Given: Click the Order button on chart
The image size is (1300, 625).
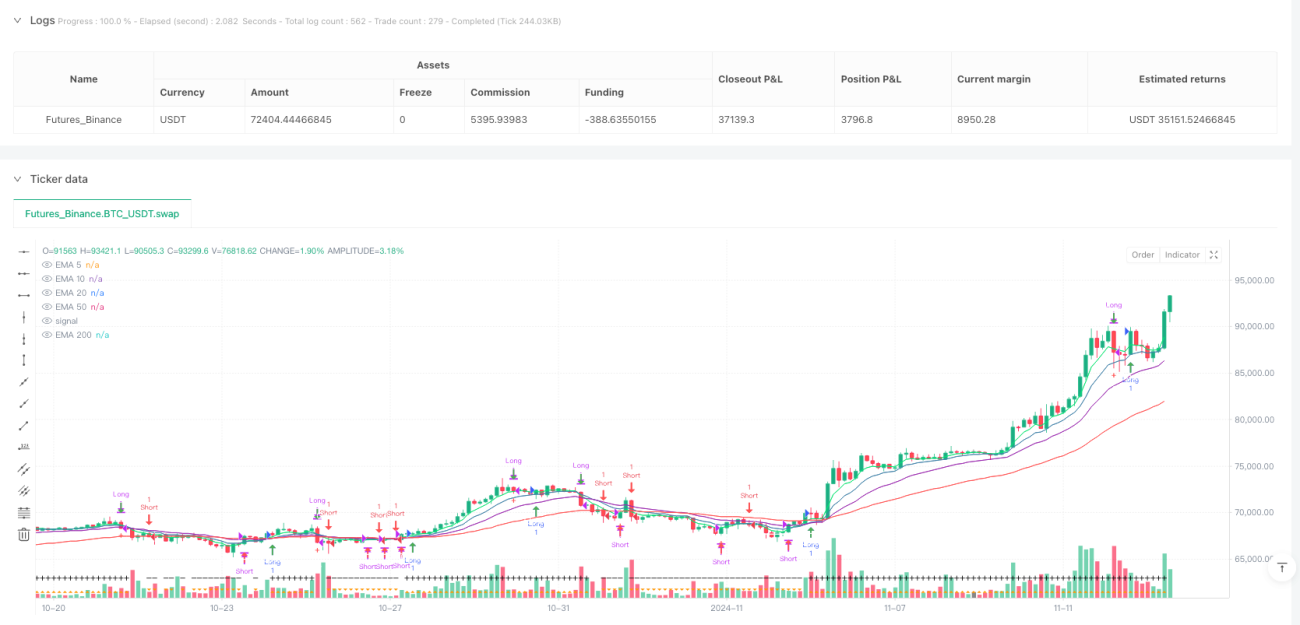Looking at the screenshot, I should click(x=1143, y=255).
